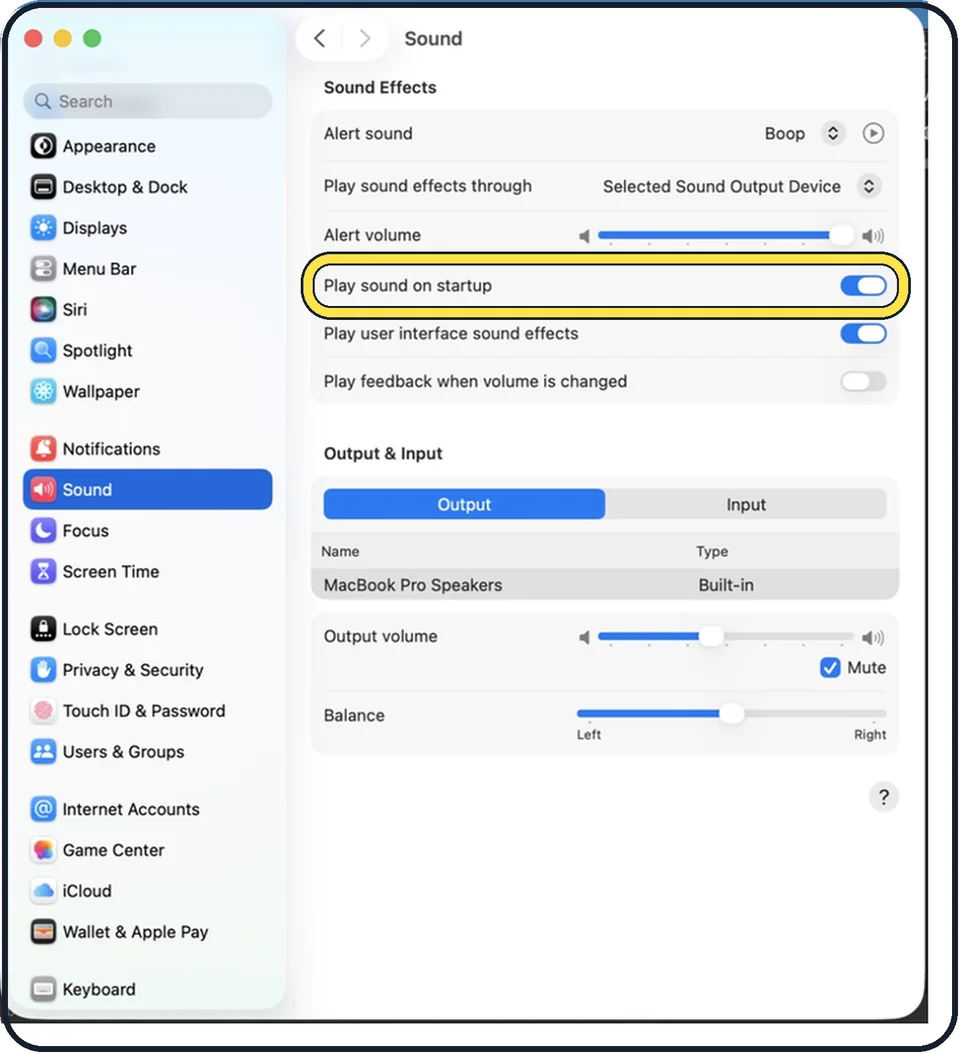
Task: Click the loud speaker icon beside Output volume
Action: 873,637
